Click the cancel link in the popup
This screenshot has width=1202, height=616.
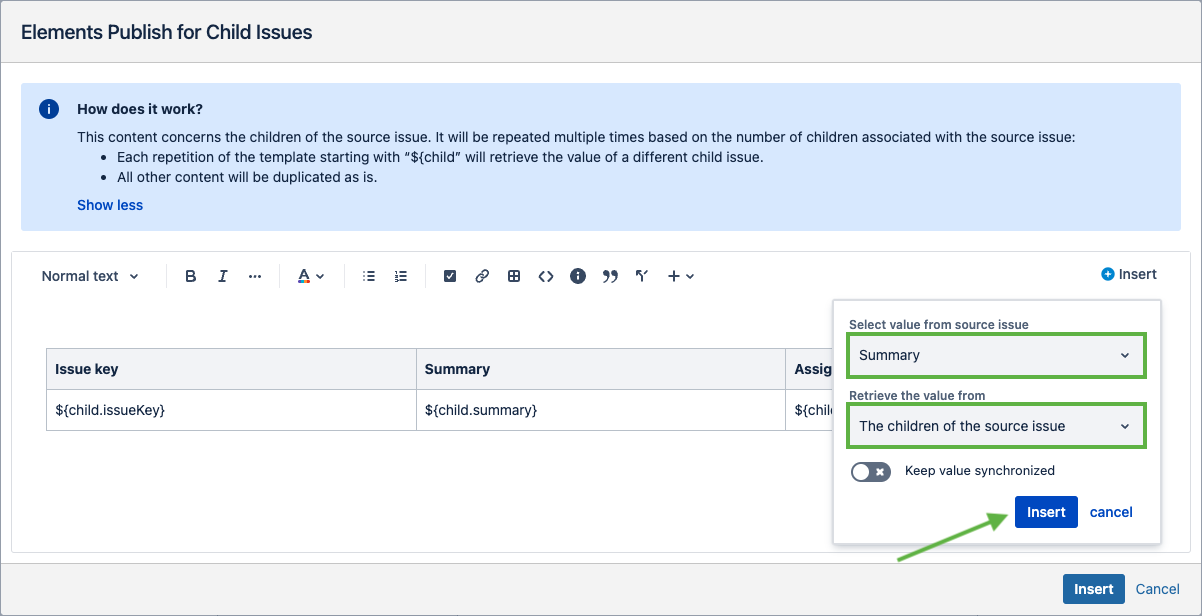(1111, 512)
